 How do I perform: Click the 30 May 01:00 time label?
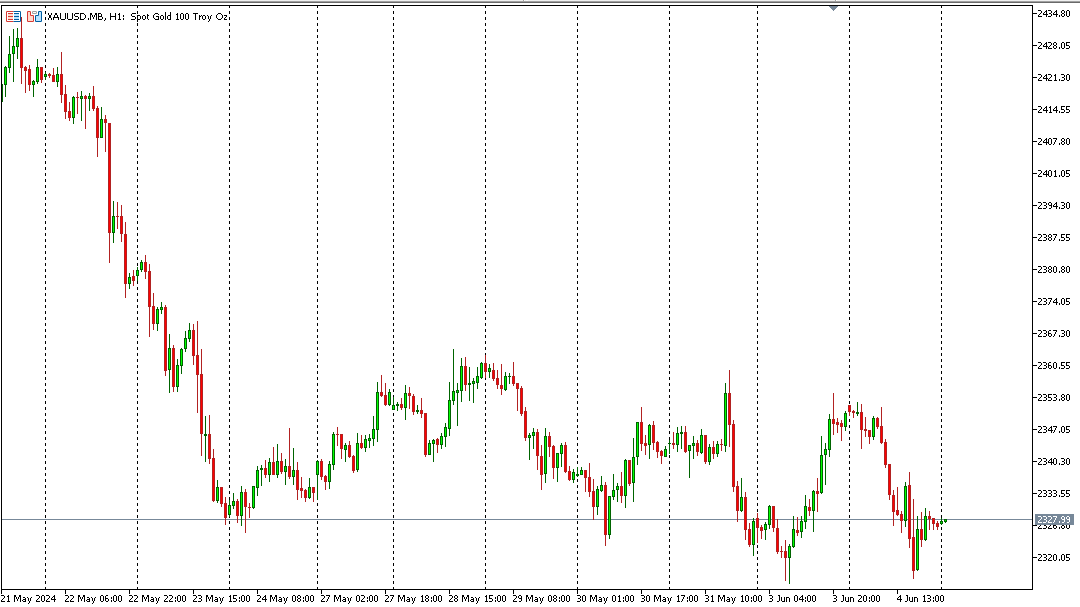pos(604,598)
